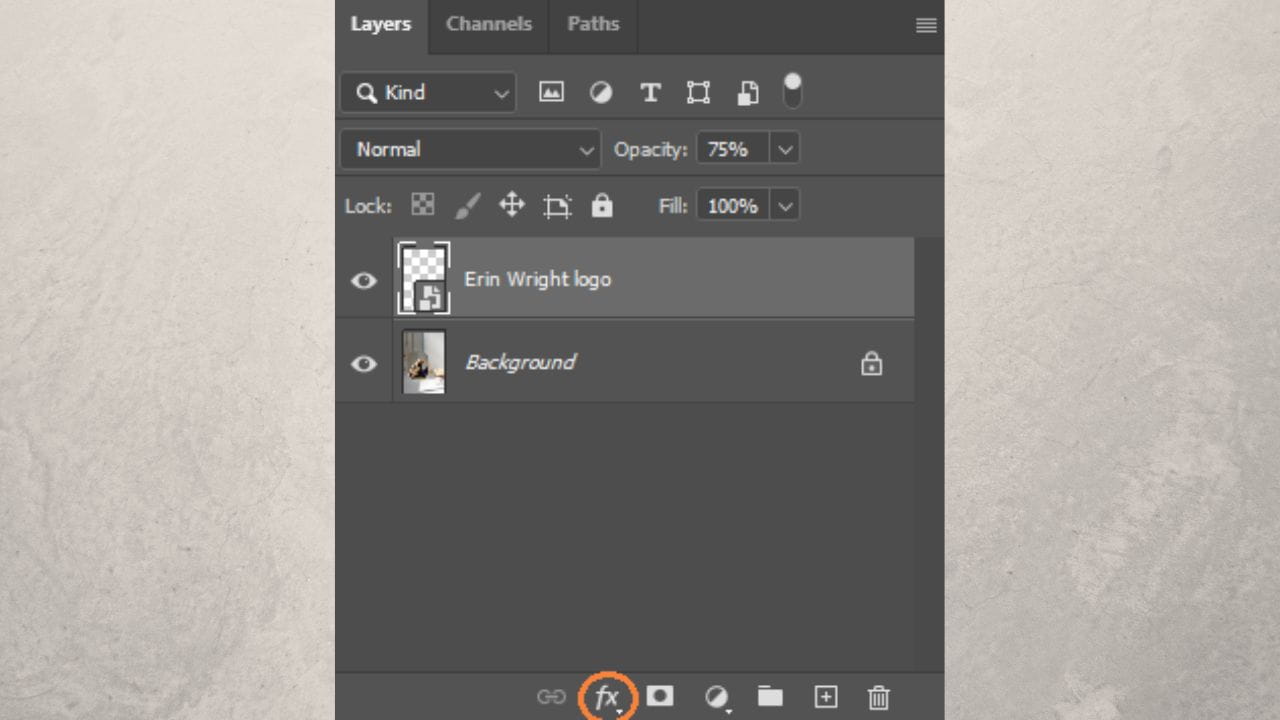Screen dimensions: 1280x720
Task: Select the Background layer thumbnail
Action: coord(424,362)
